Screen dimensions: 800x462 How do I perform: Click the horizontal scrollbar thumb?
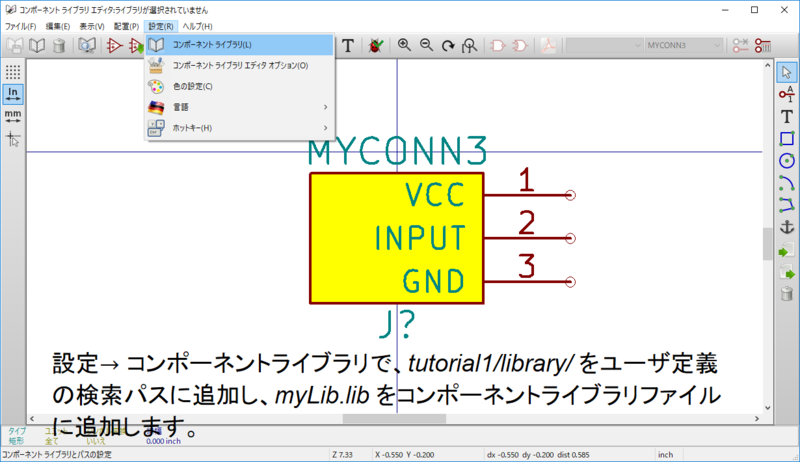point(394,419)
